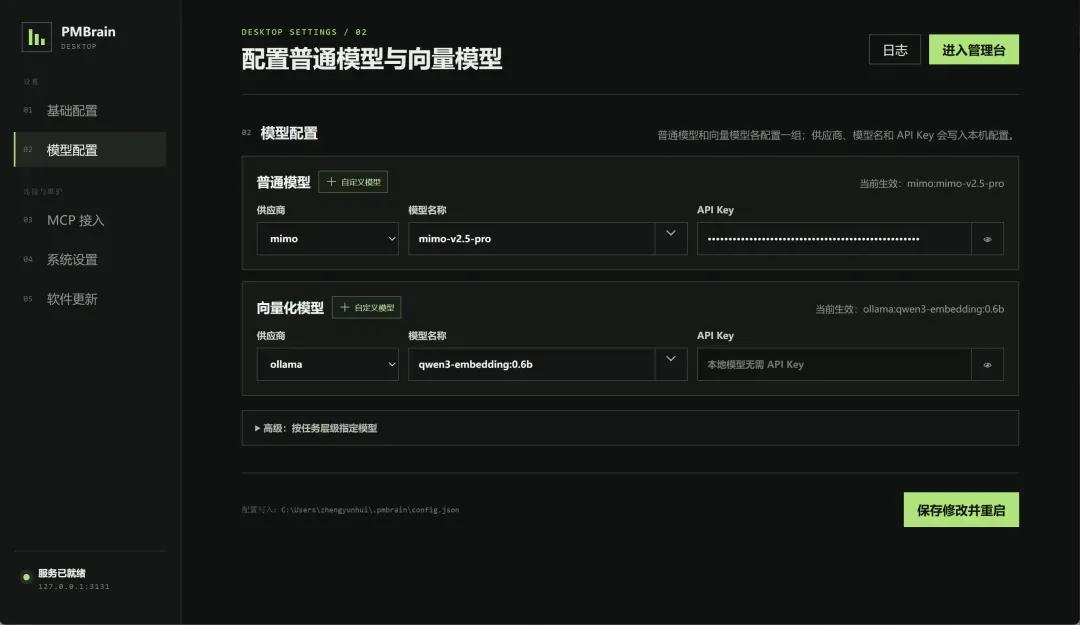
Task: Click the green service status dot
Action: tap(26, 577)
